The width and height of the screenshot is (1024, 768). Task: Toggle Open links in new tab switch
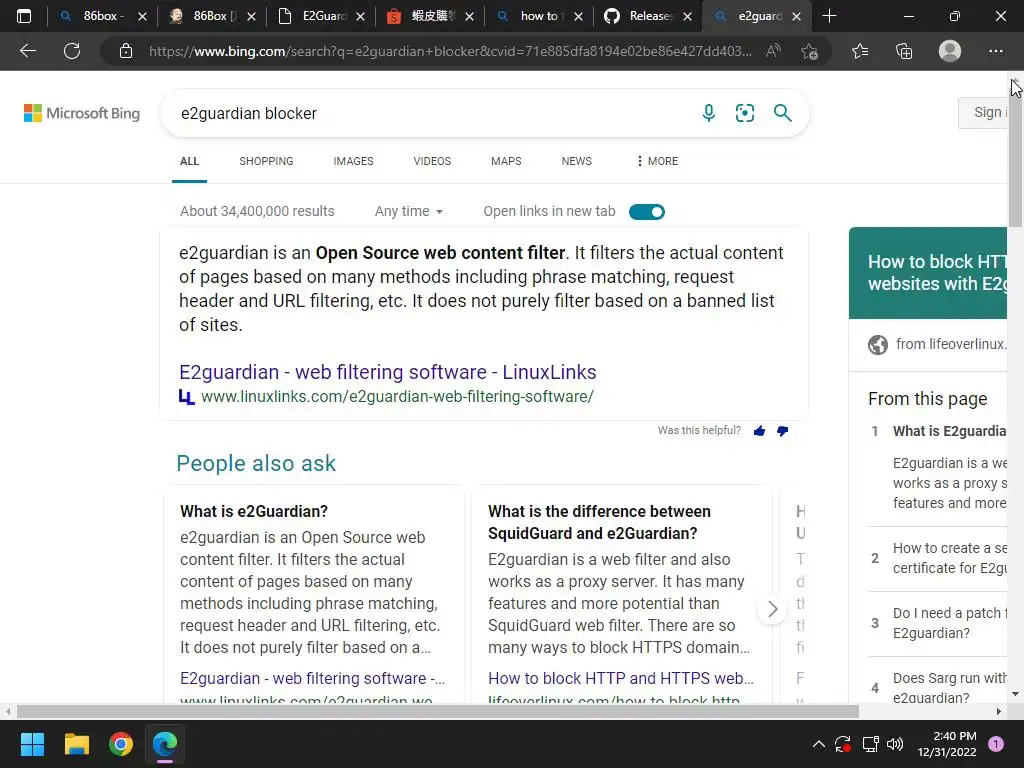(x=647, y=212)
